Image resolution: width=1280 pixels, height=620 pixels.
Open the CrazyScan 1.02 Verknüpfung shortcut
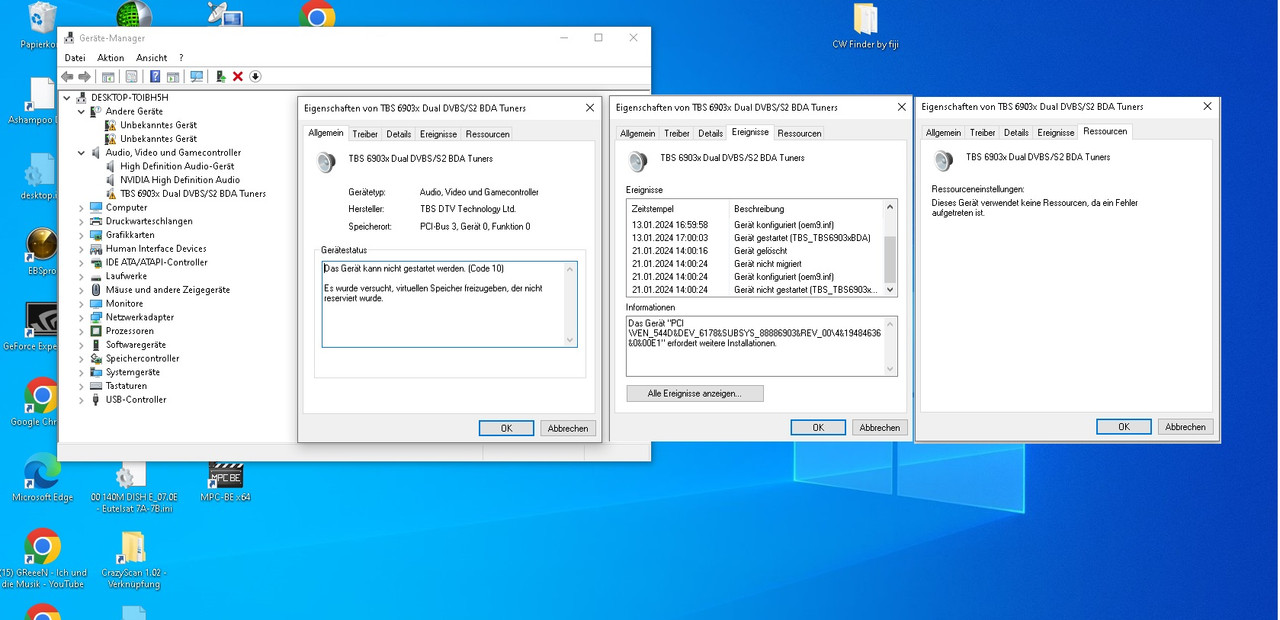[133, 560]
